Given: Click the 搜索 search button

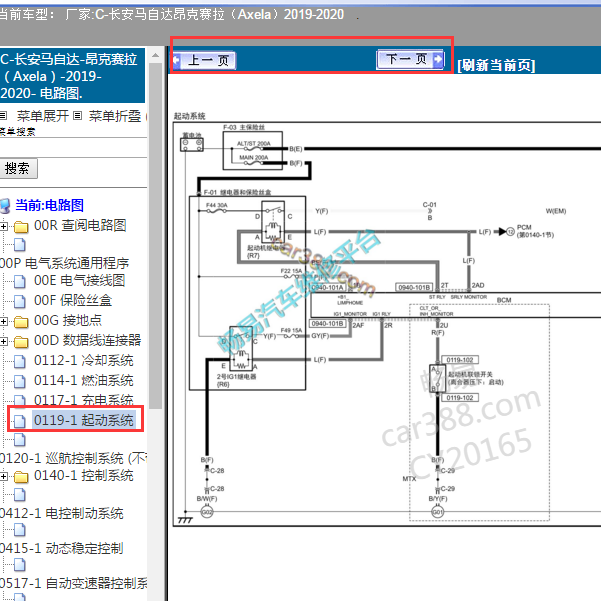Looking at the screenshot, I should pyautogui.click(x=17, y=168).
